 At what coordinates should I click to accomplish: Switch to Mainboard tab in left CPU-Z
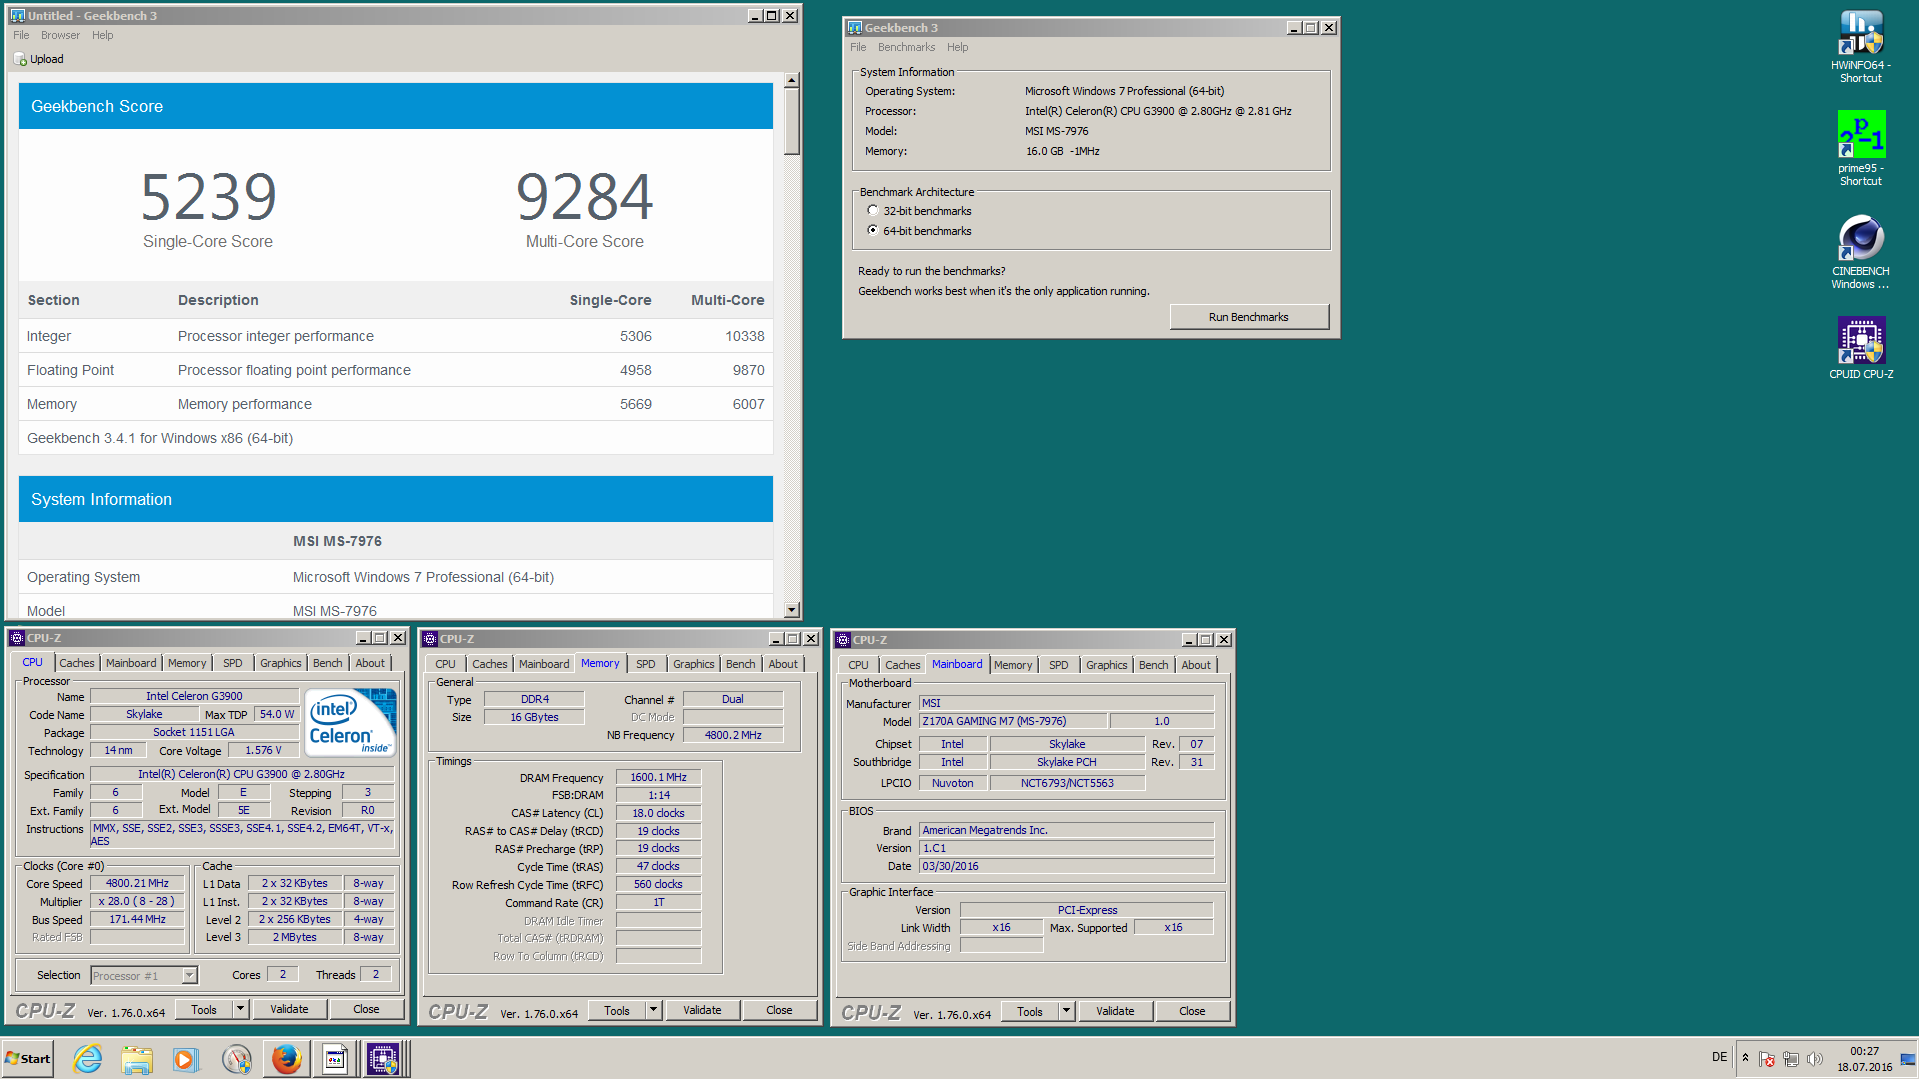point(131,663)
